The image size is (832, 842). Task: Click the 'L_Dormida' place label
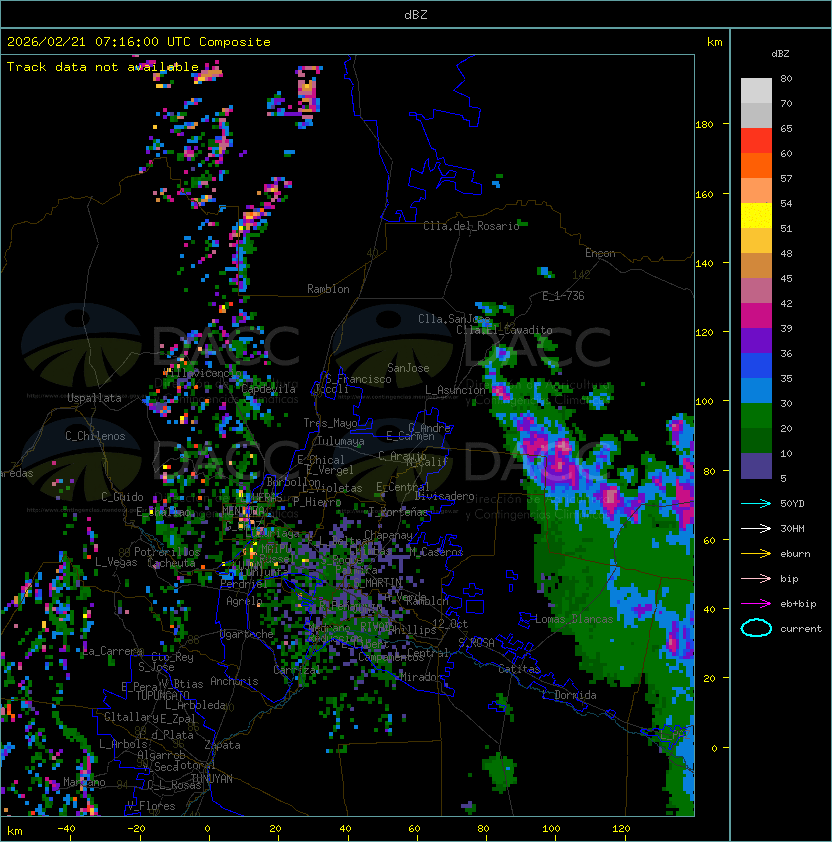(569, 695)
